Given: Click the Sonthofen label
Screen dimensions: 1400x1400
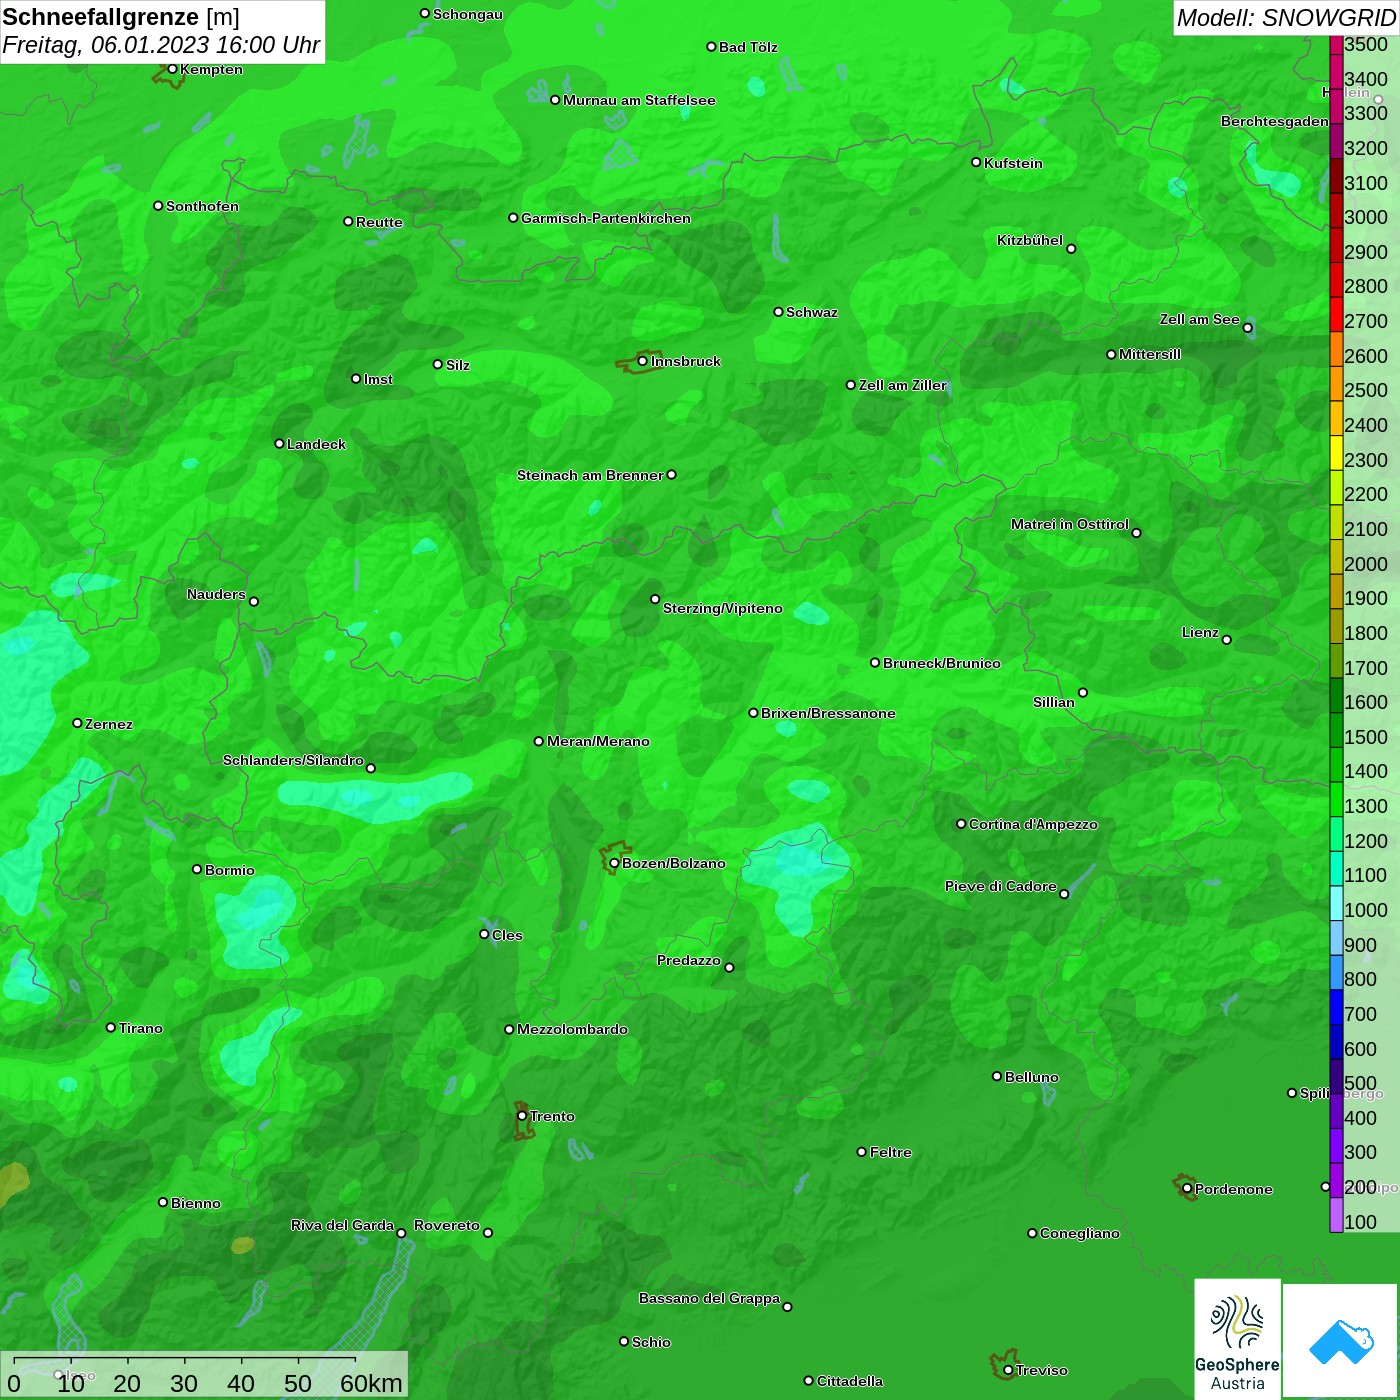Looking at the screenshot, I should pyautogui.click(x=202, y=206).
